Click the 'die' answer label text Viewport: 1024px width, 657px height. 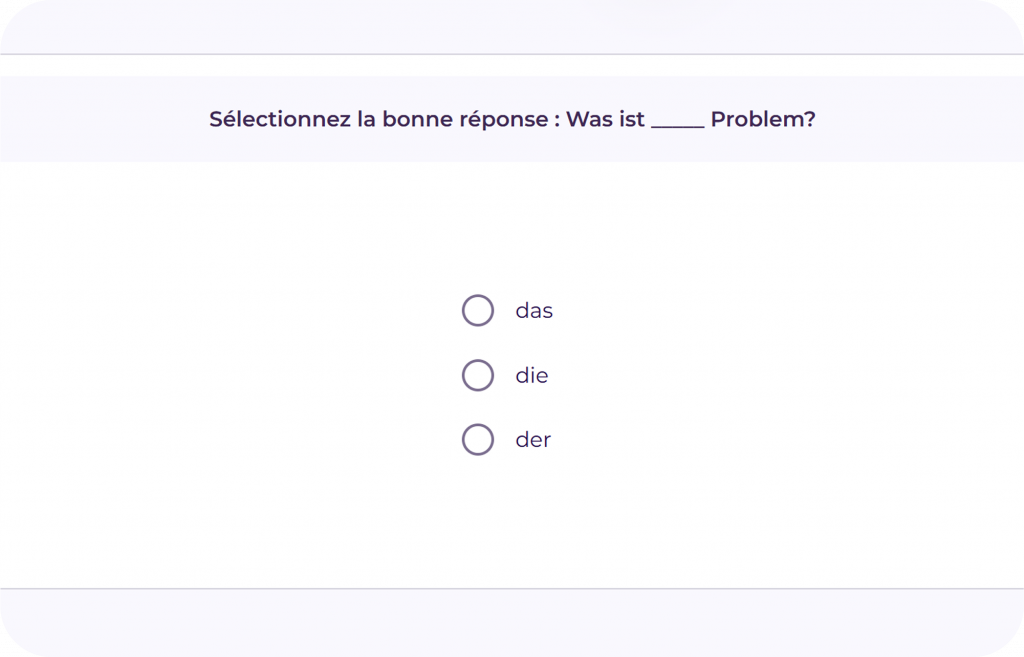(x=532, y=376)
